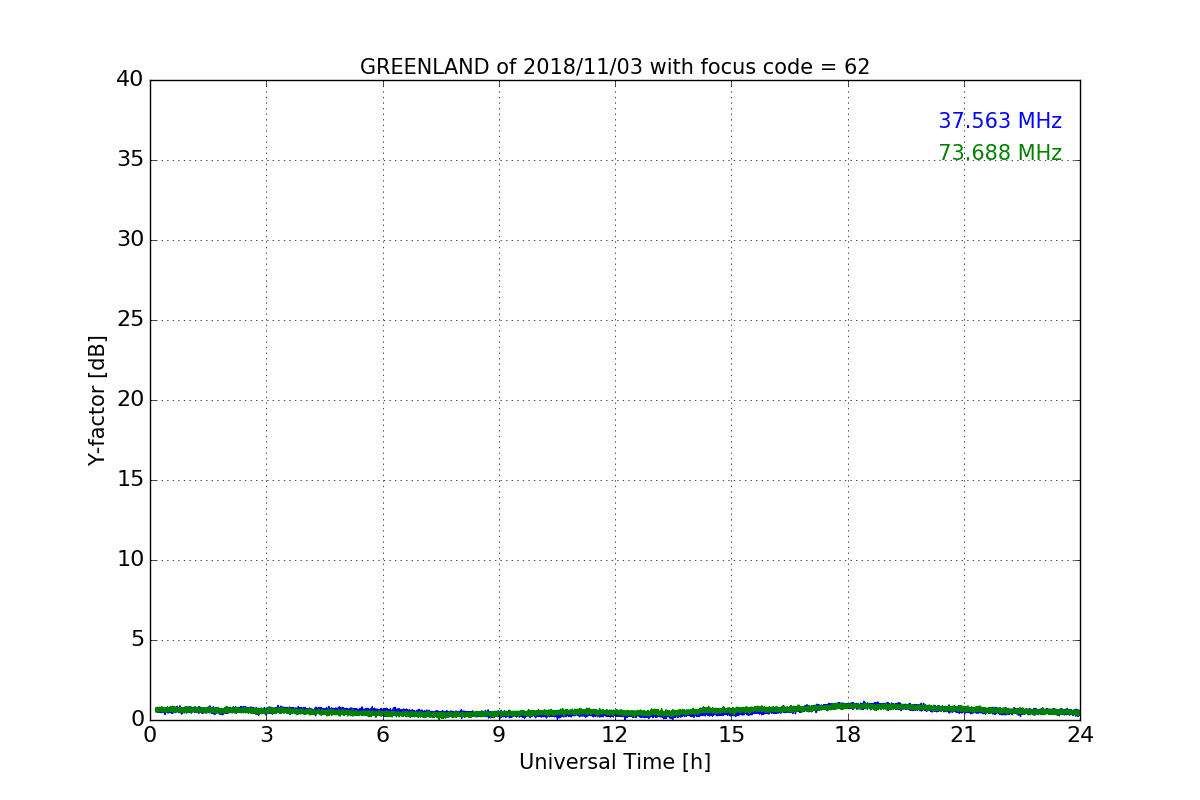Click the Universal Time [h] axis label
Screen dimensions: 1200x800
tap(615, 762)
